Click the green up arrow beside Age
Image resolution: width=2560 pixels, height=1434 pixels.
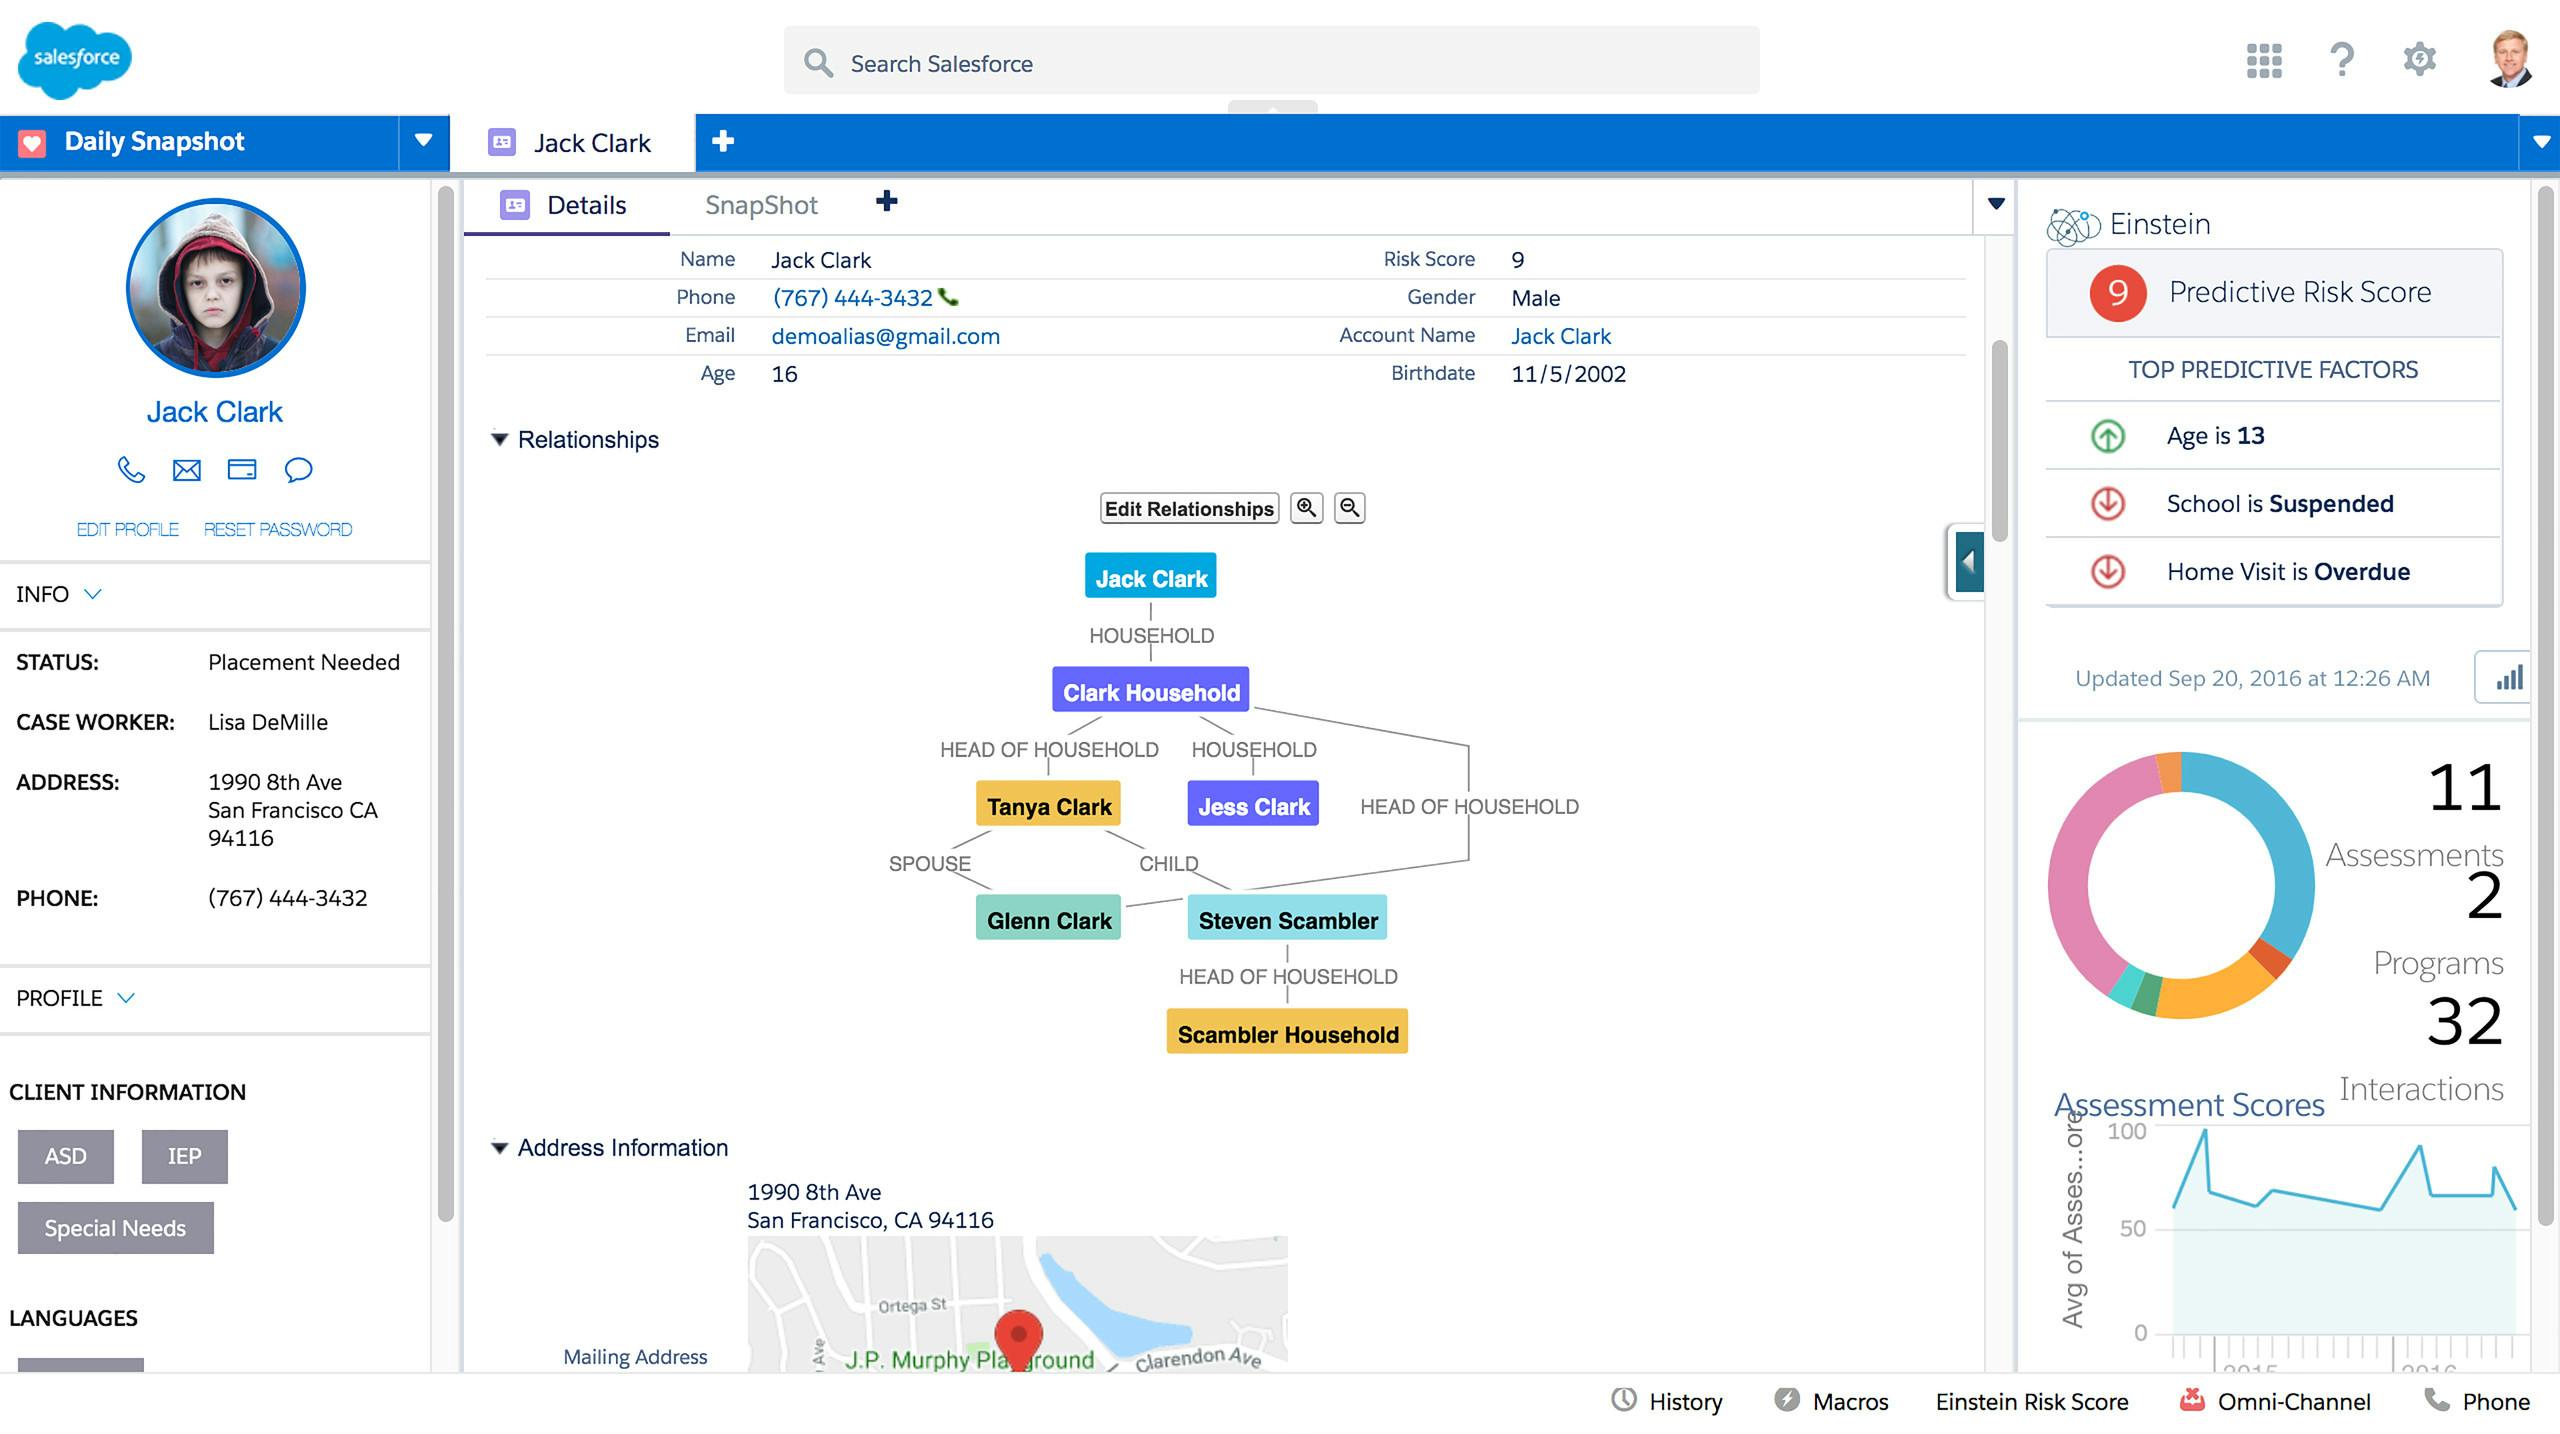[2108, 436]
